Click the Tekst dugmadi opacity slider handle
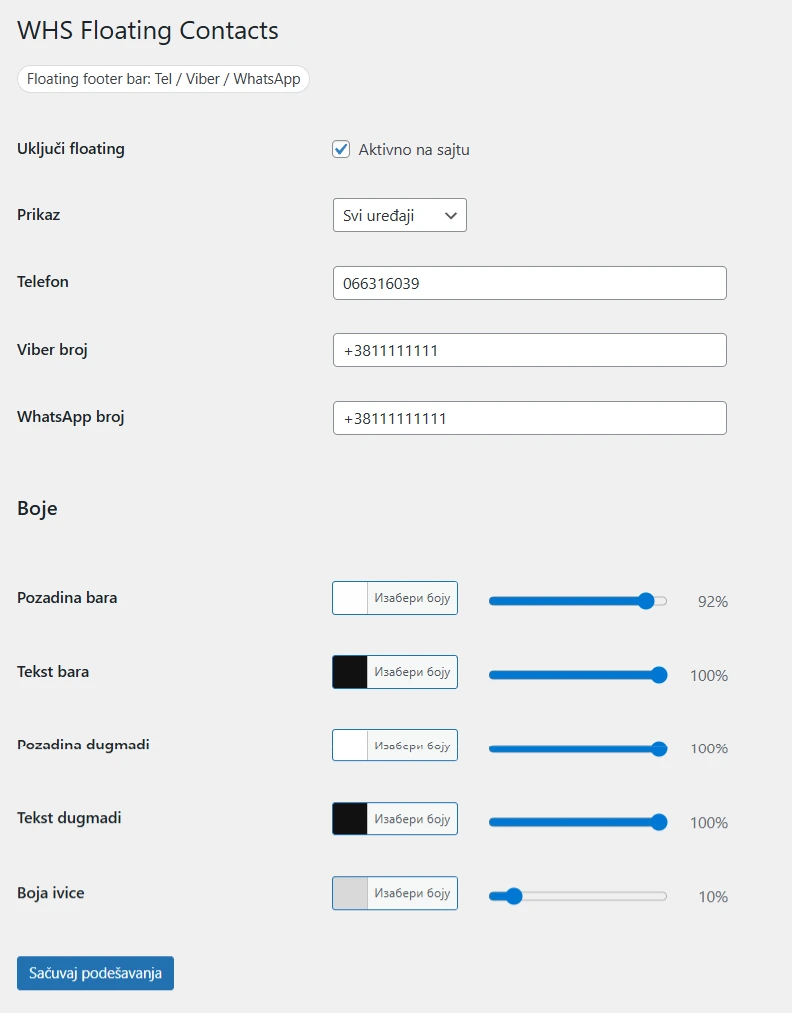 coord(659,822)
